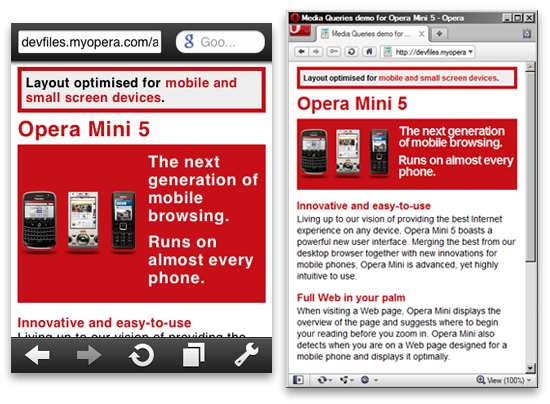Click 'Runs on almost every phone.' in desktop Opera

456,166
